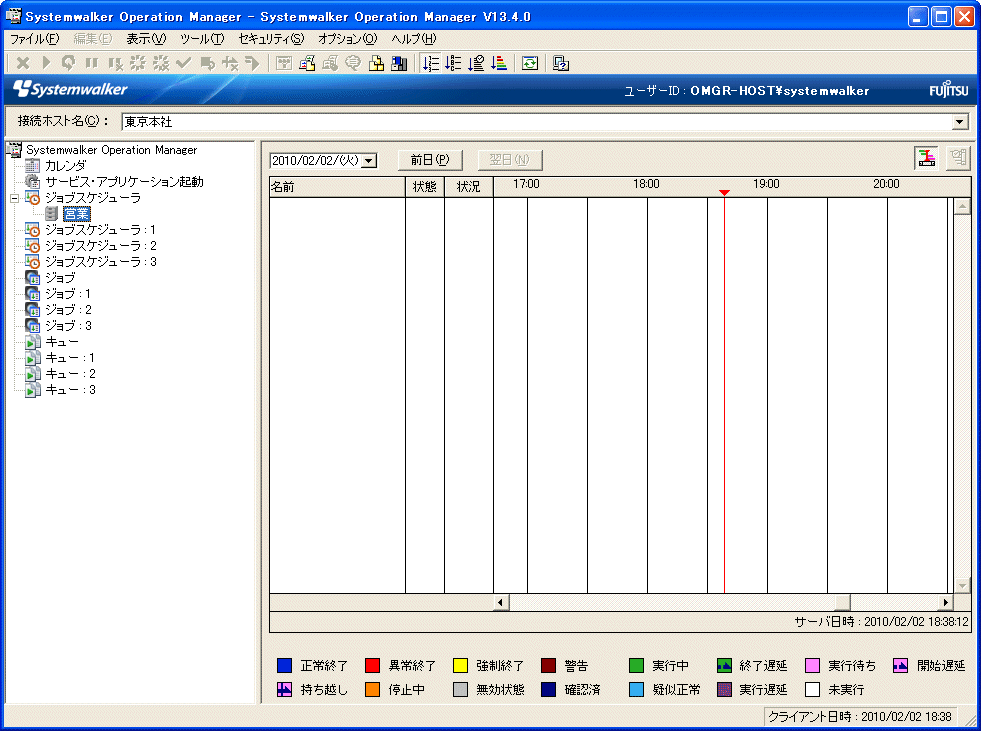The height and width of the screenshot is (731, 981).
Task: Click the timeline scroll right arrow
Action: click(945, 602)
